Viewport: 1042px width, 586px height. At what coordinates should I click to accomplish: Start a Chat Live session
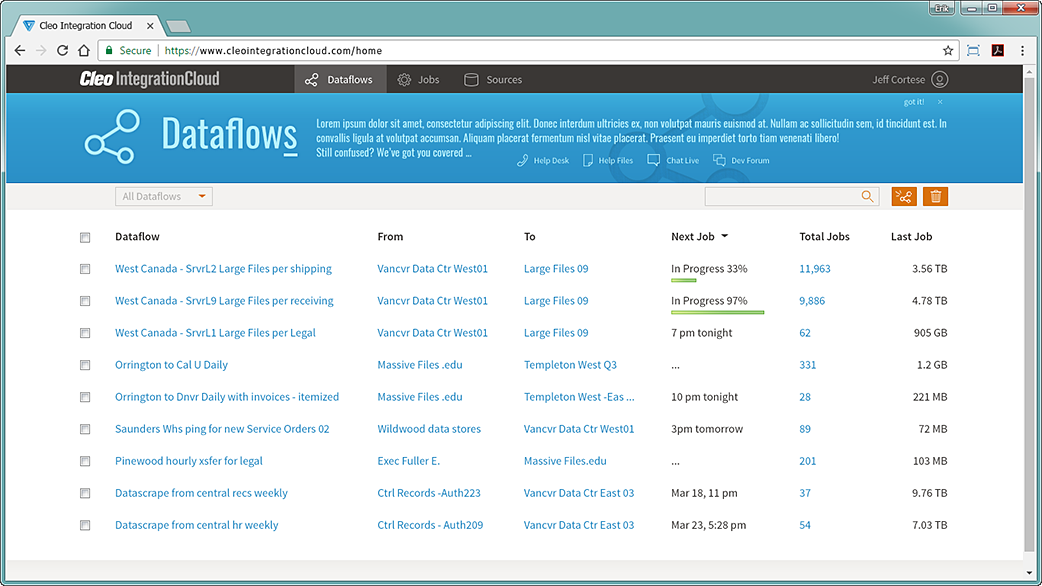[x=673, y=160]
